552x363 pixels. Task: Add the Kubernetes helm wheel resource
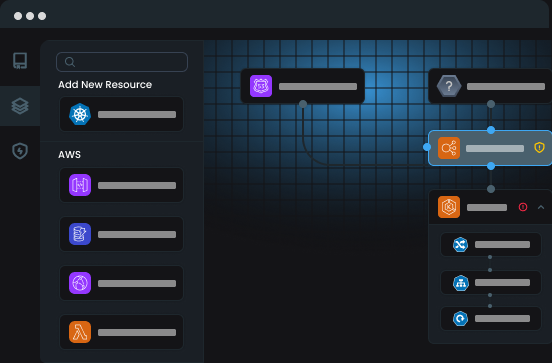pyautogui.click(x=121, y=114)
